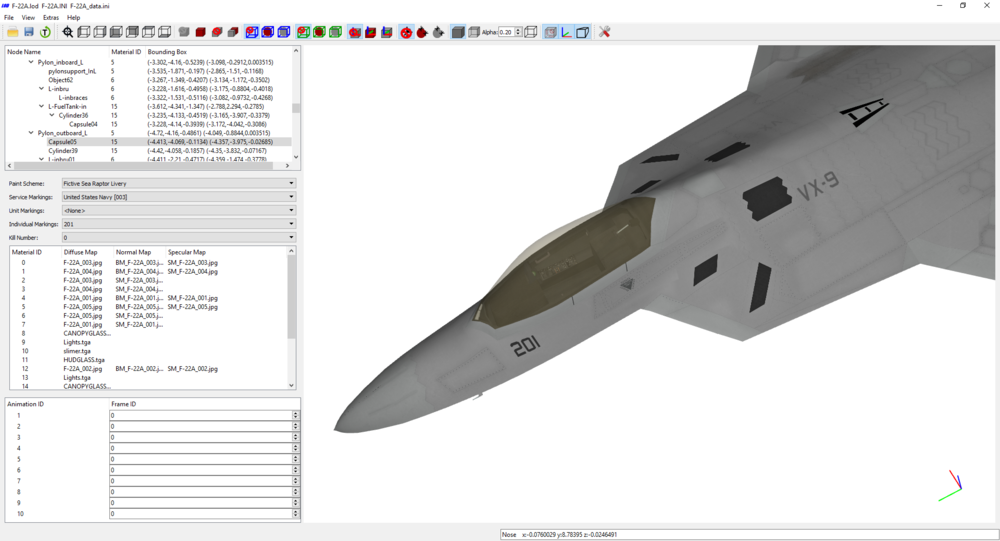Click the Frame ID field for animation 5

[201, 459]
